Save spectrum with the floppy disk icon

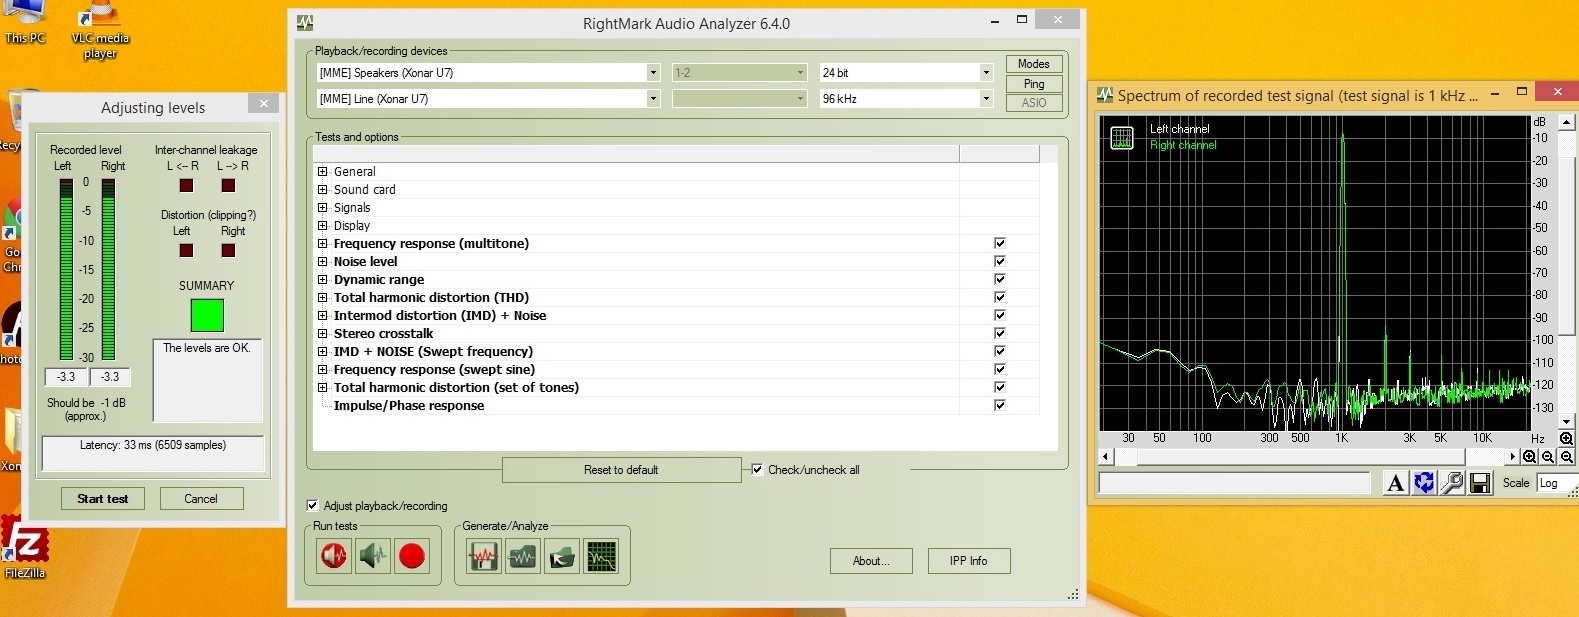[1480, 483]
